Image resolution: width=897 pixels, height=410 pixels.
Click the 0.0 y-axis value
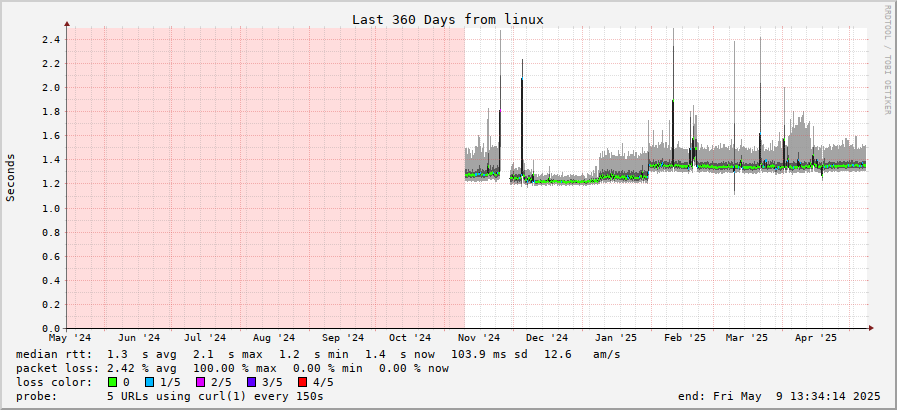(x=51, y=329)
